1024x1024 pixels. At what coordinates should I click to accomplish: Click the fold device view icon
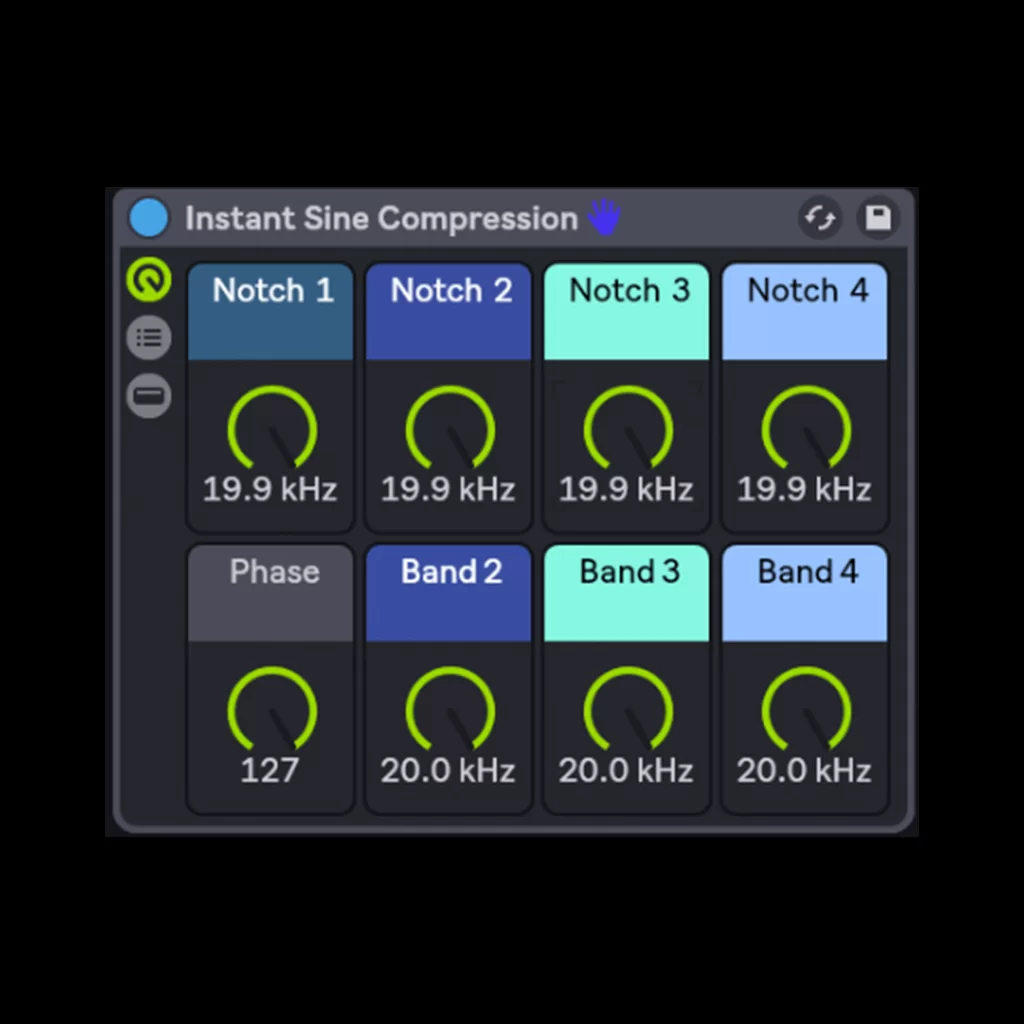coord(148,396)
